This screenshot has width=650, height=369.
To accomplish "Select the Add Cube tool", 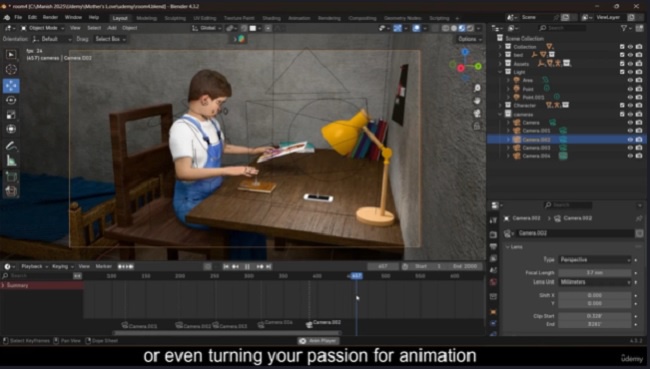I will pyautogui.click(x=11, y=177).
